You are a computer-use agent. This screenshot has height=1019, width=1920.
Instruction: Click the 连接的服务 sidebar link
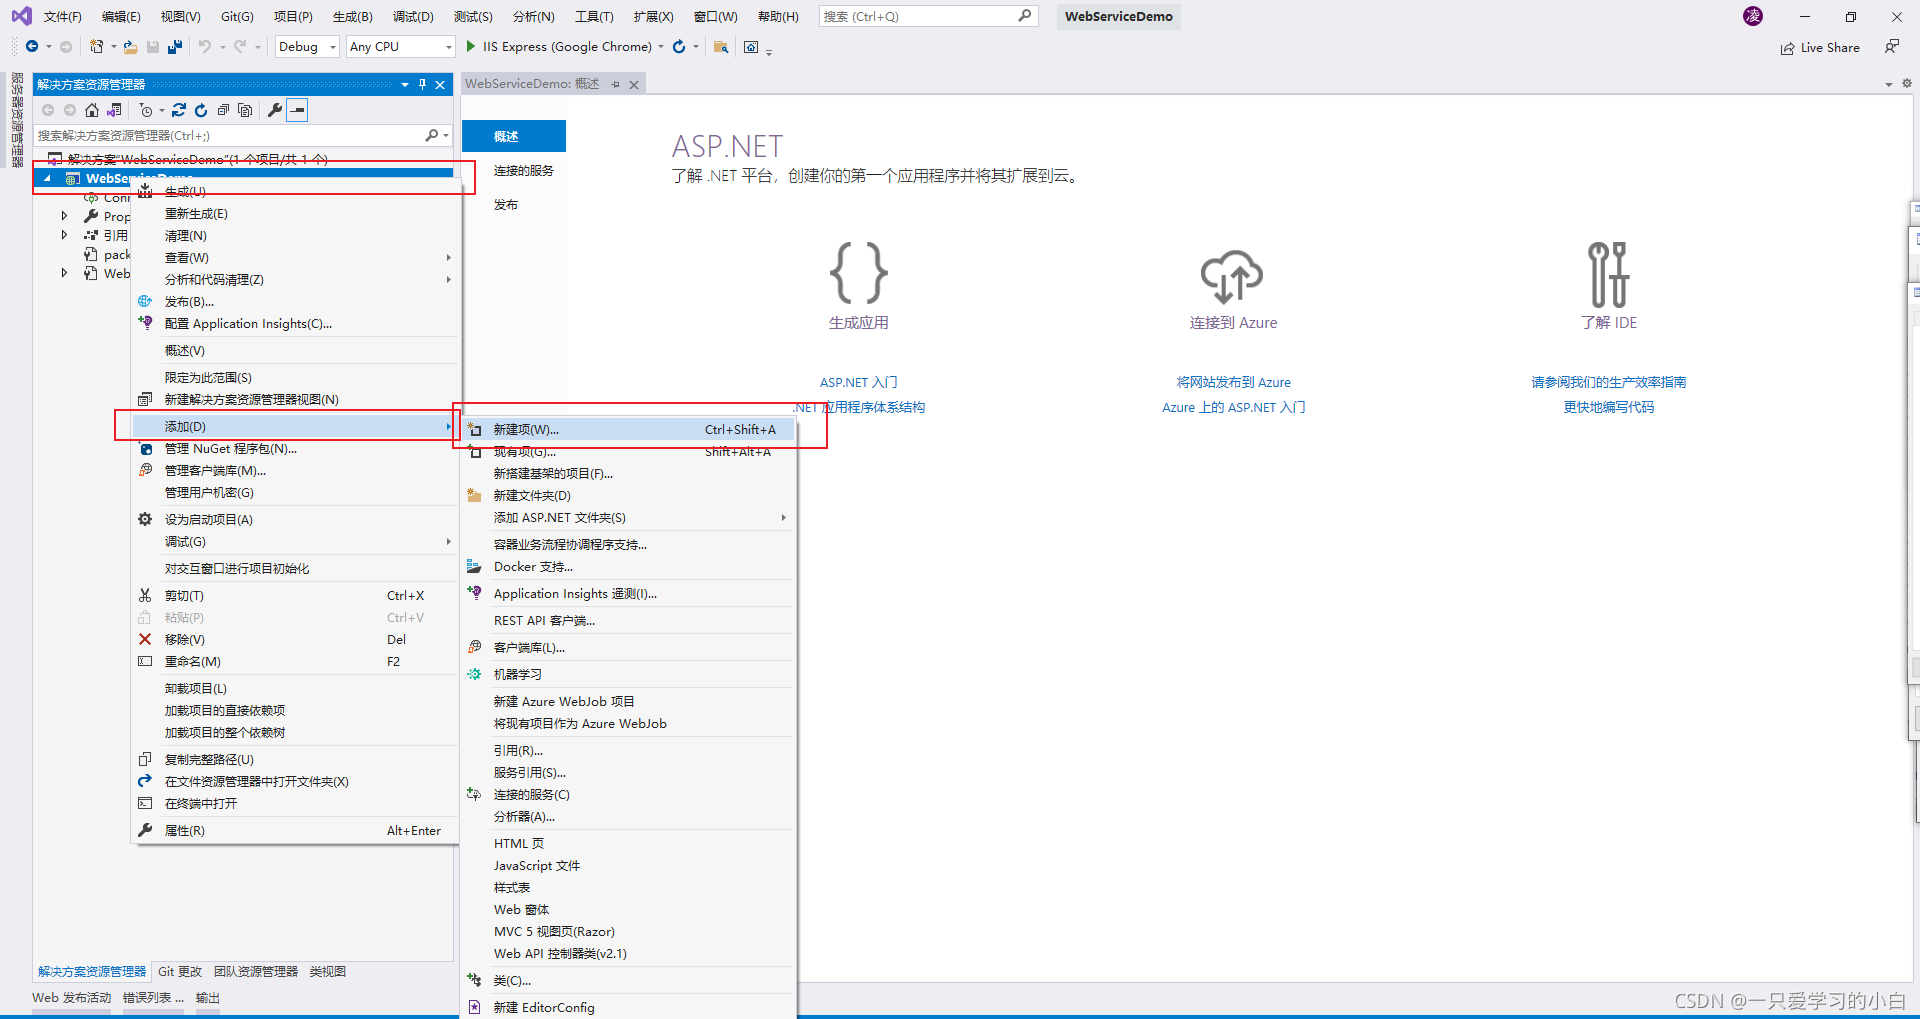coord(523,171)
